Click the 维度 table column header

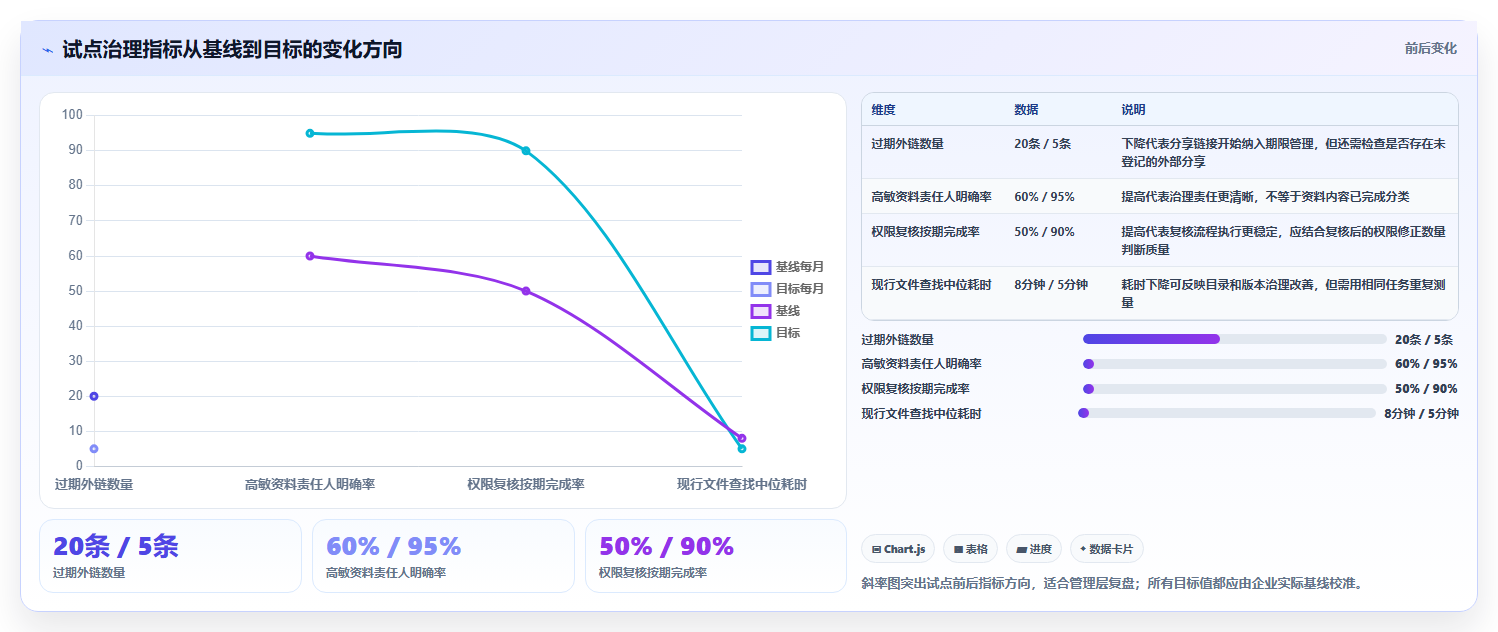[884, 110]
